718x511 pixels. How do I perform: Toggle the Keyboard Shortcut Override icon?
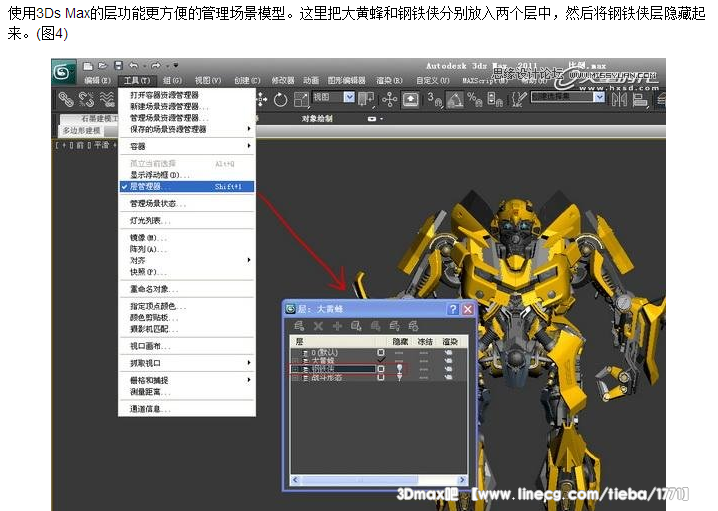(x=410, y=99)
